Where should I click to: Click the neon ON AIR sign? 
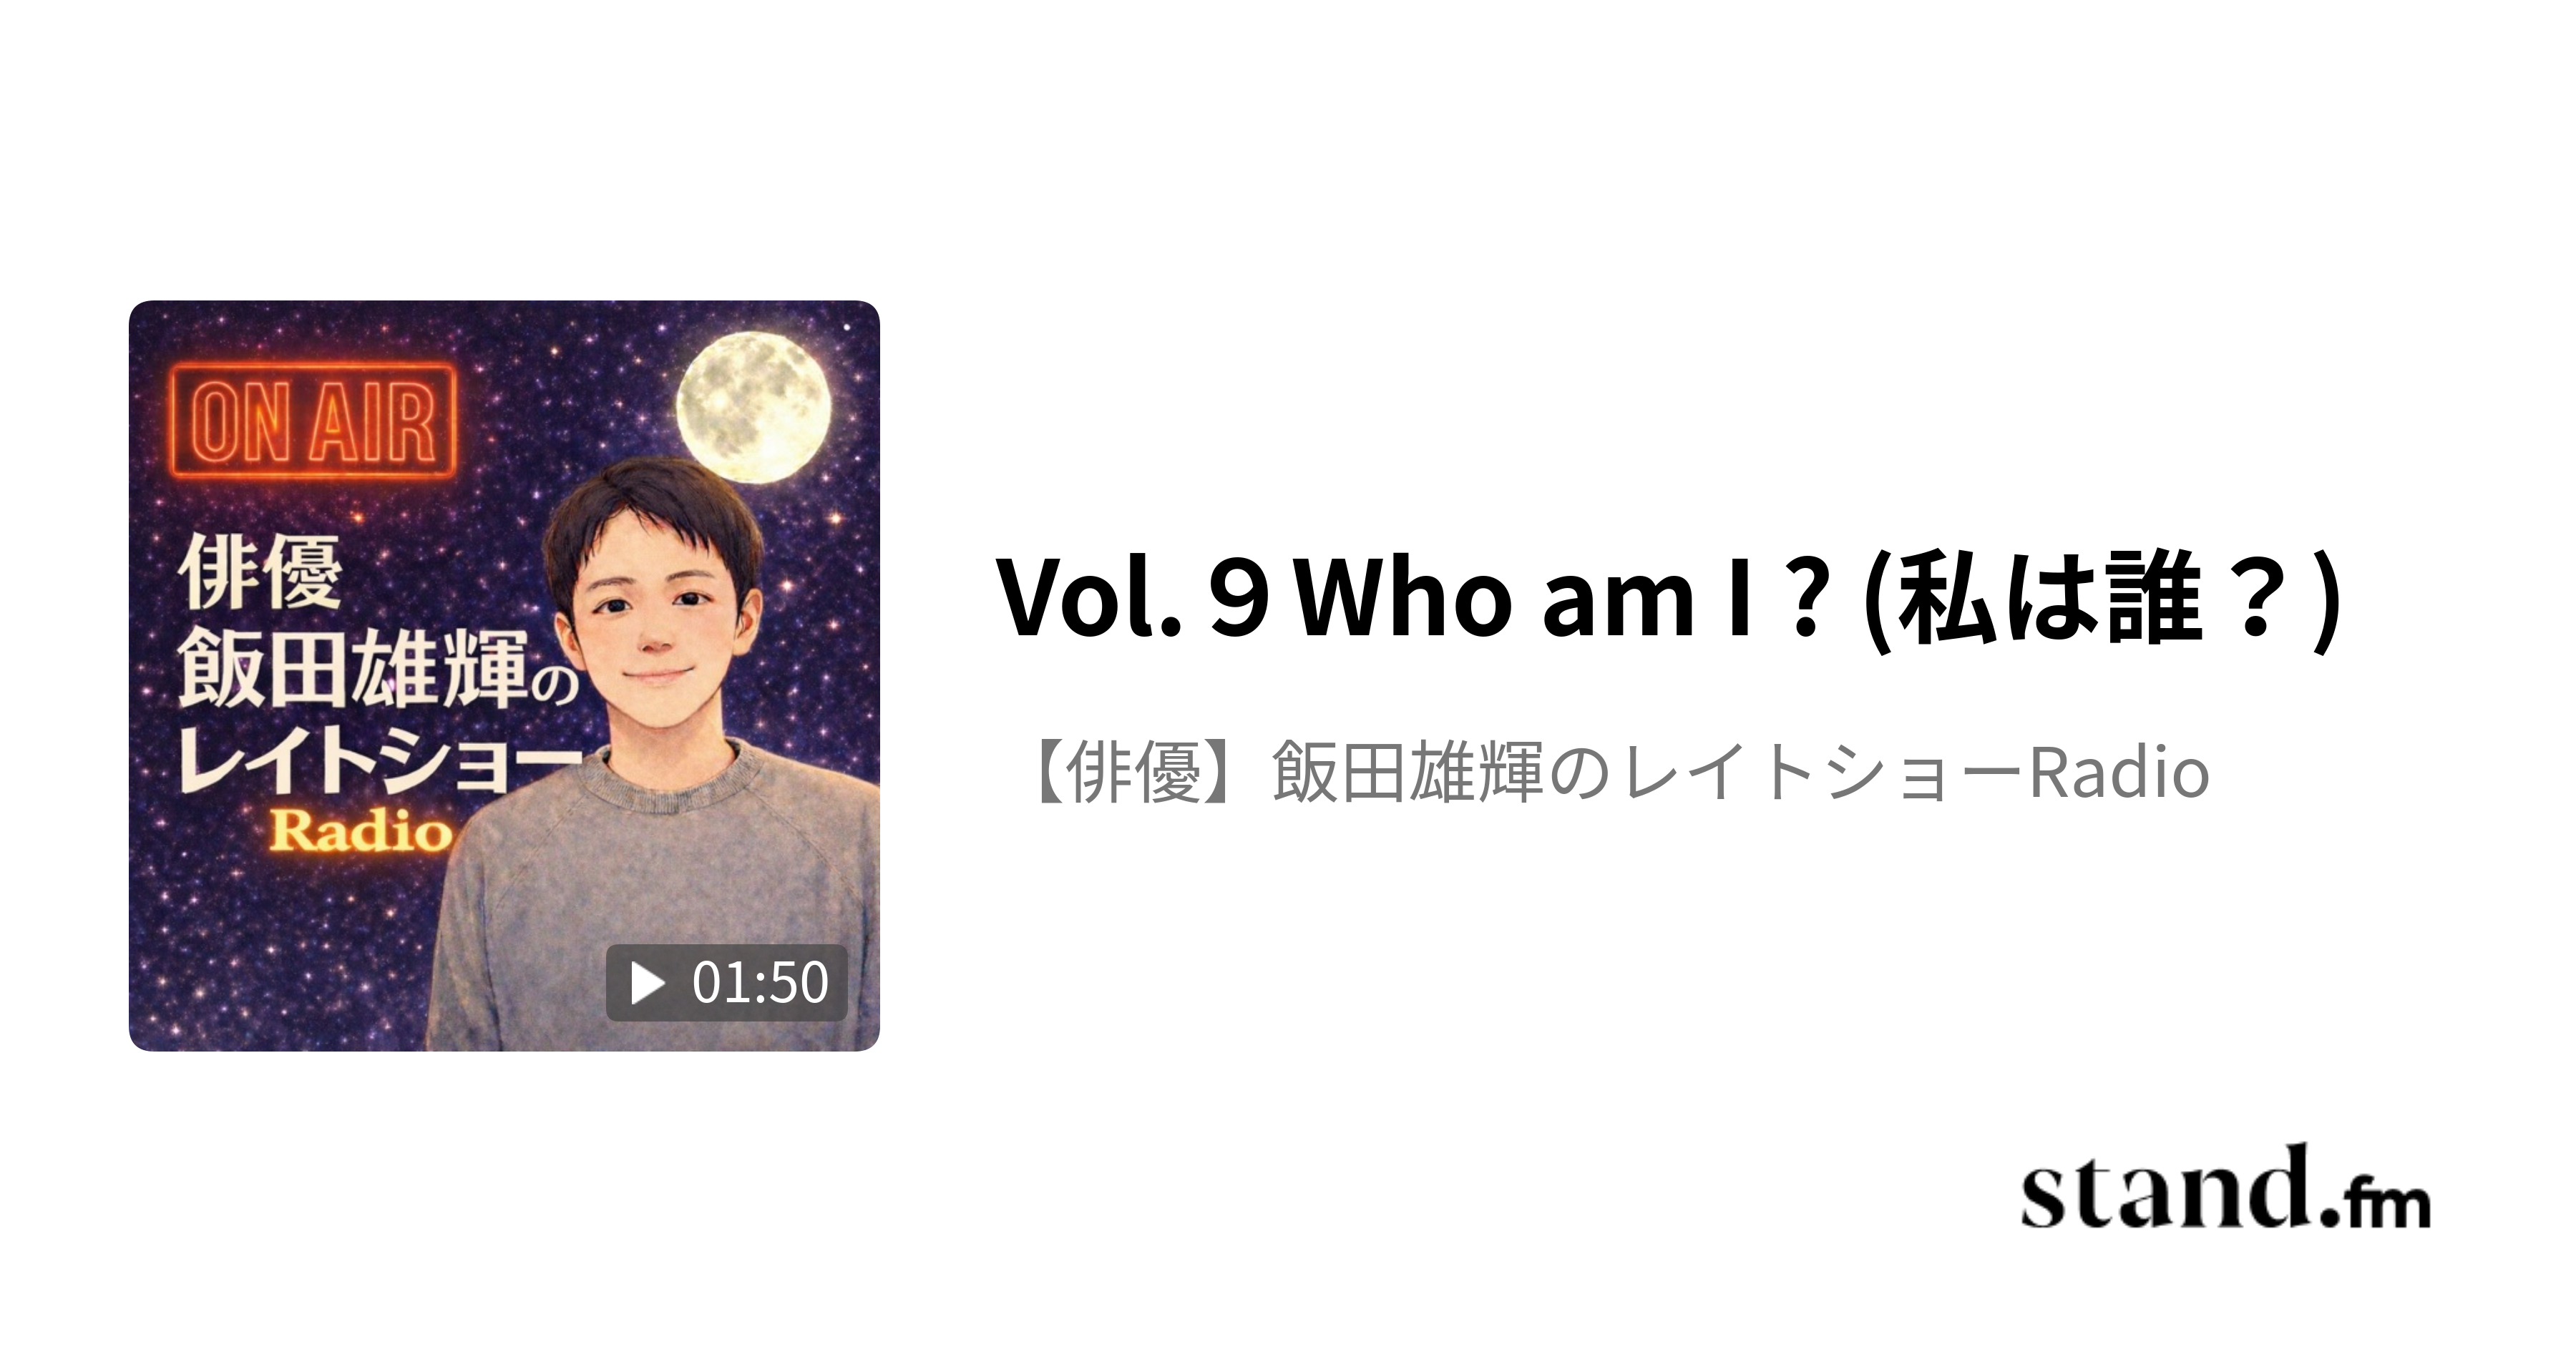(314, 421)
